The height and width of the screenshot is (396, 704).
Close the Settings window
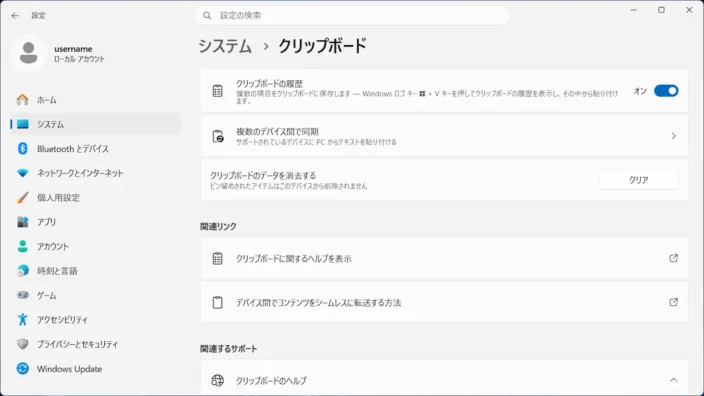click(x=689, y=10)
